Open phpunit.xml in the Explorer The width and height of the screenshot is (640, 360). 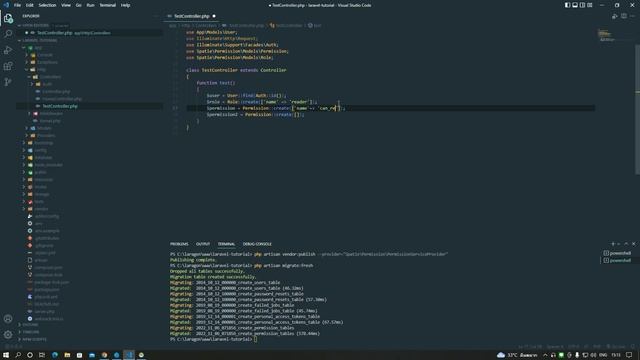pos(46,297)
